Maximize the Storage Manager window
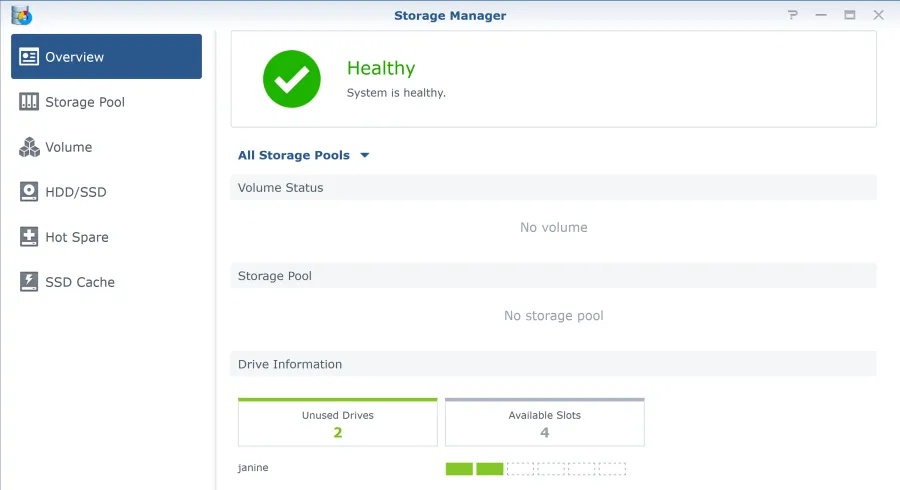 (x=849, y=15)
